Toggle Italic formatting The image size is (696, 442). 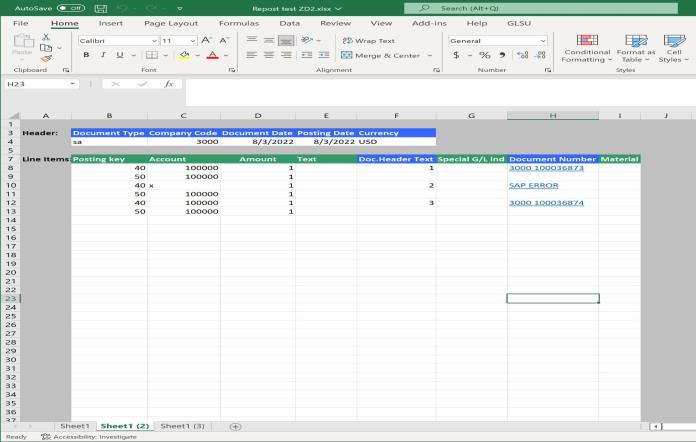tap(103, 55)
